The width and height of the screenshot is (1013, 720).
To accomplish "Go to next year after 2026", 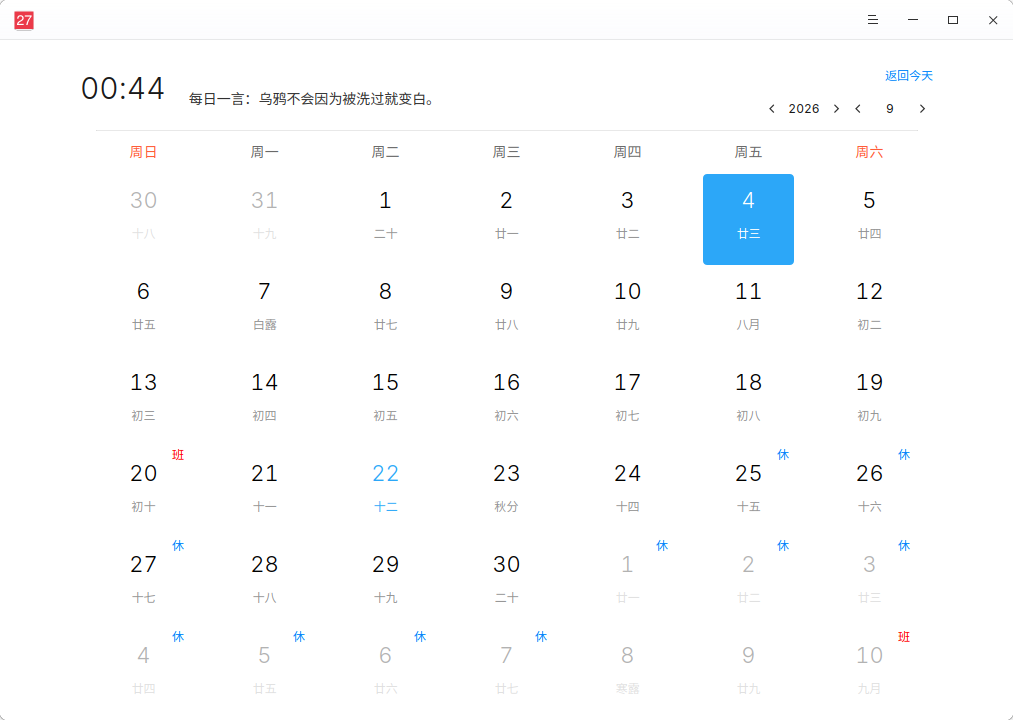I will (x=837, y=109).
